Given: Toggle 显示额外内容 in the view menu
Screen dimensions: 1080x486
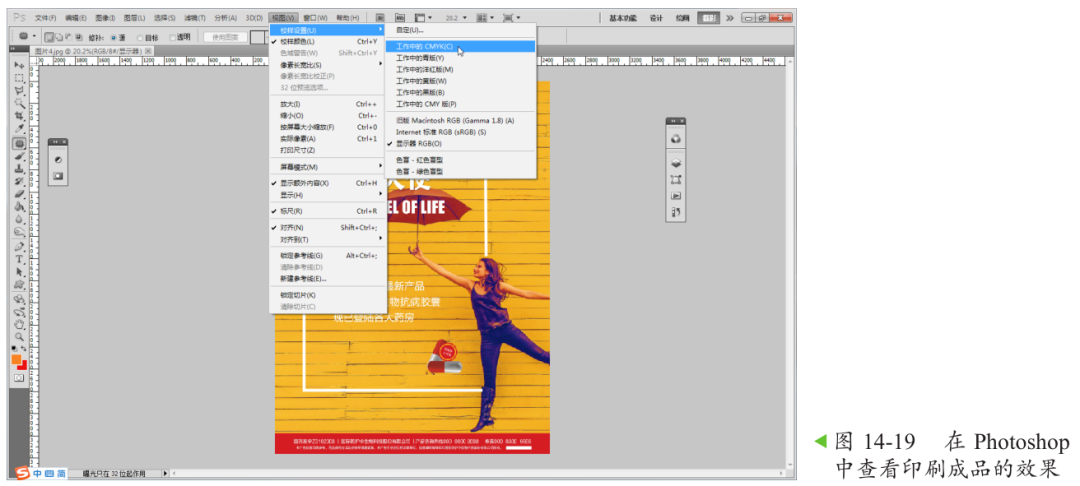Looking at the screenshot, I should point(327,183).
